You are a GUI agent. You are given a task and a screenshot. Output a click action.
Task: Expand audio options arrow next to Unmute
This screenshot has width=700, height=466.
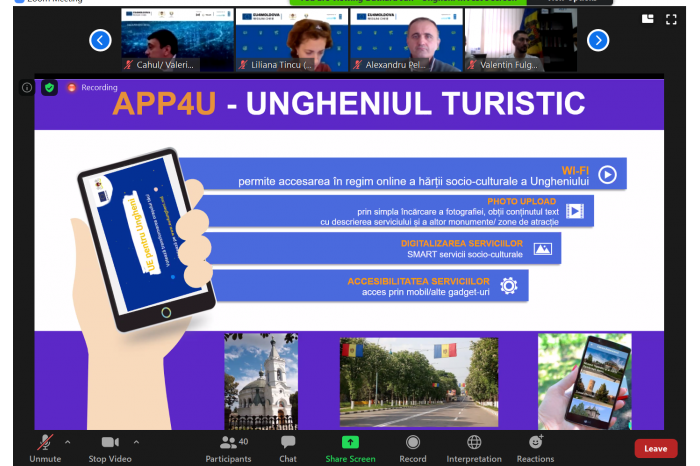point(68,441)
